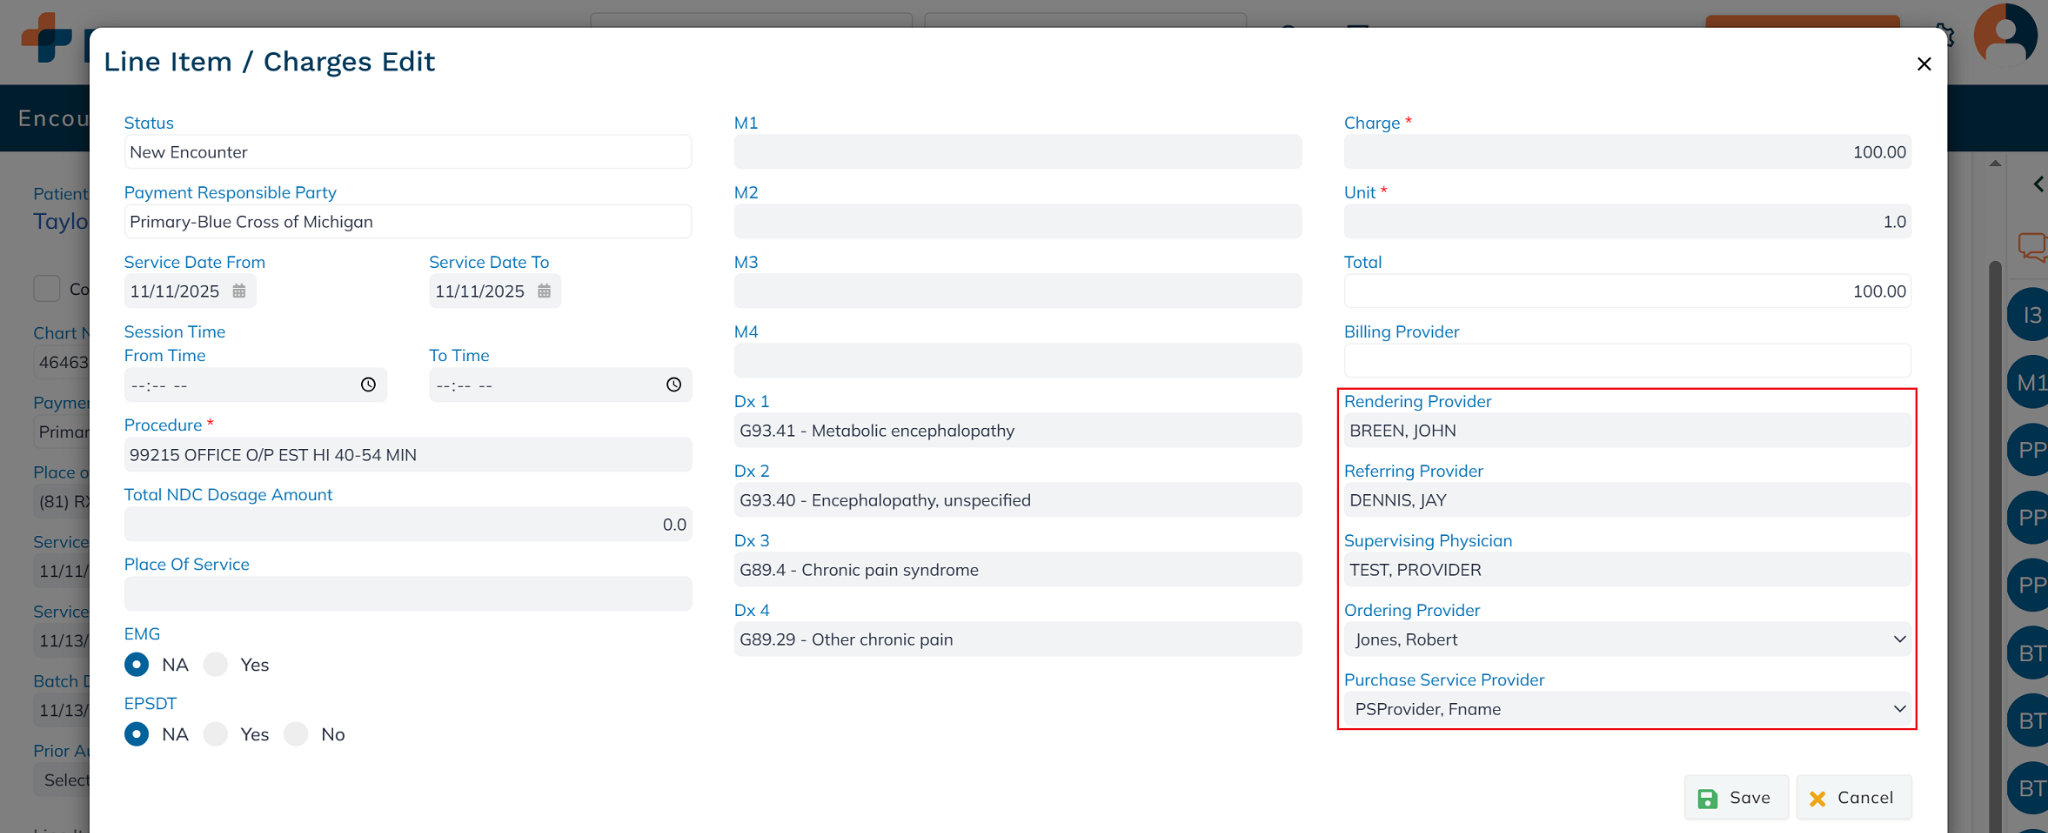Open the chat comments sidebar icon
This screenshot has height=833, width=2048.
[2032, 246]
